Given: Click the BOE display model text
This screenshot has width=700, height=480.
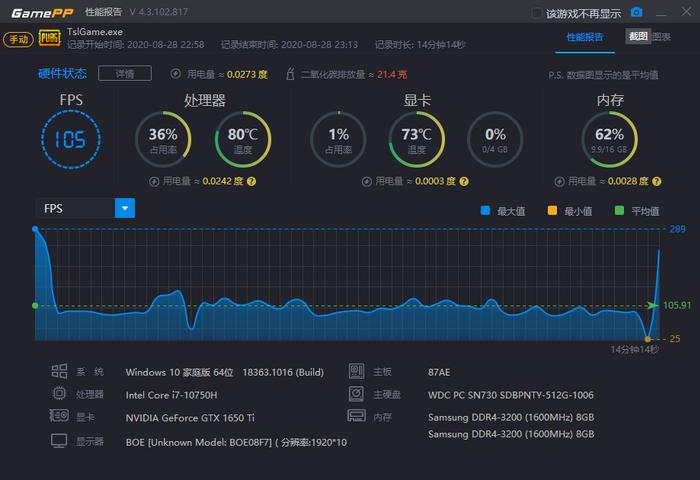Looking at the screenshot, I should click(x=236, y=442).
